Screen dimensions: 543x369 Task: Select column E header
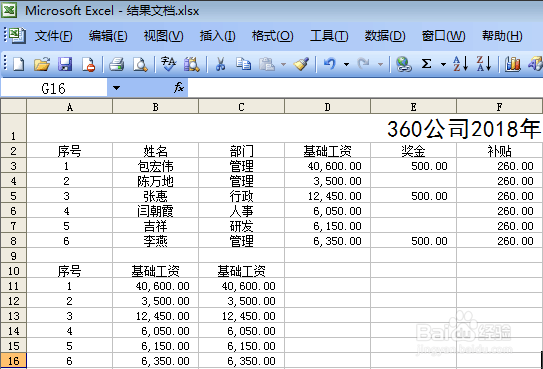point(413,107)
